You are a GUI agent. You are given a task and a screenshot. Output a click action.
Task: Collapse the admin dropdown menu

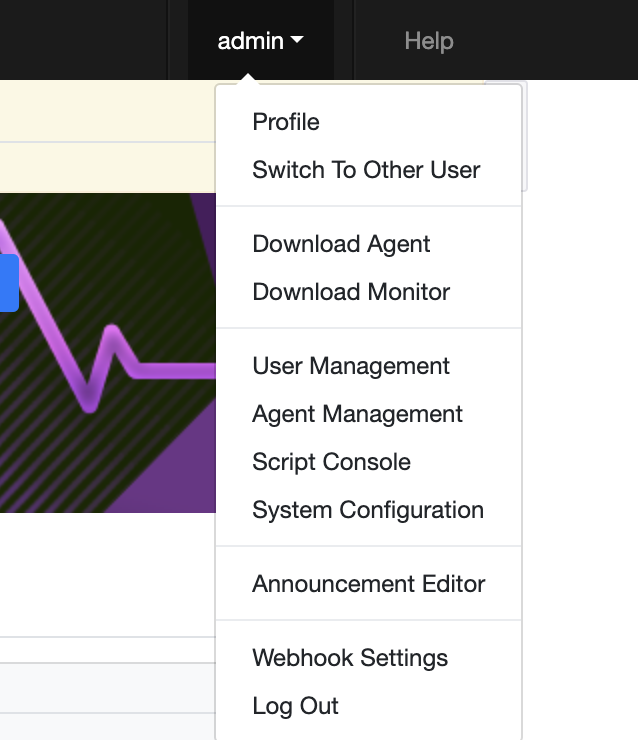(x=260, y=41)
